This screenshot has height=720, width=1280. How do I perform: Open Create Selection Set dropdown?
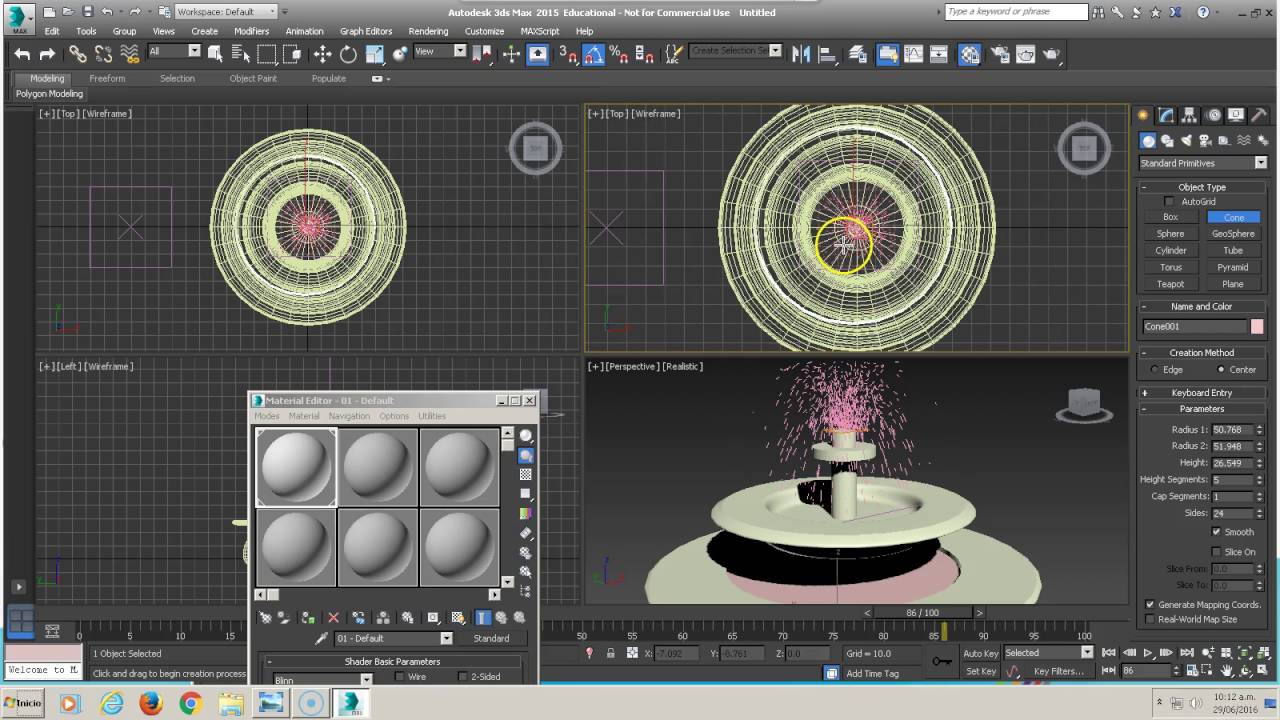pos(736,51)
